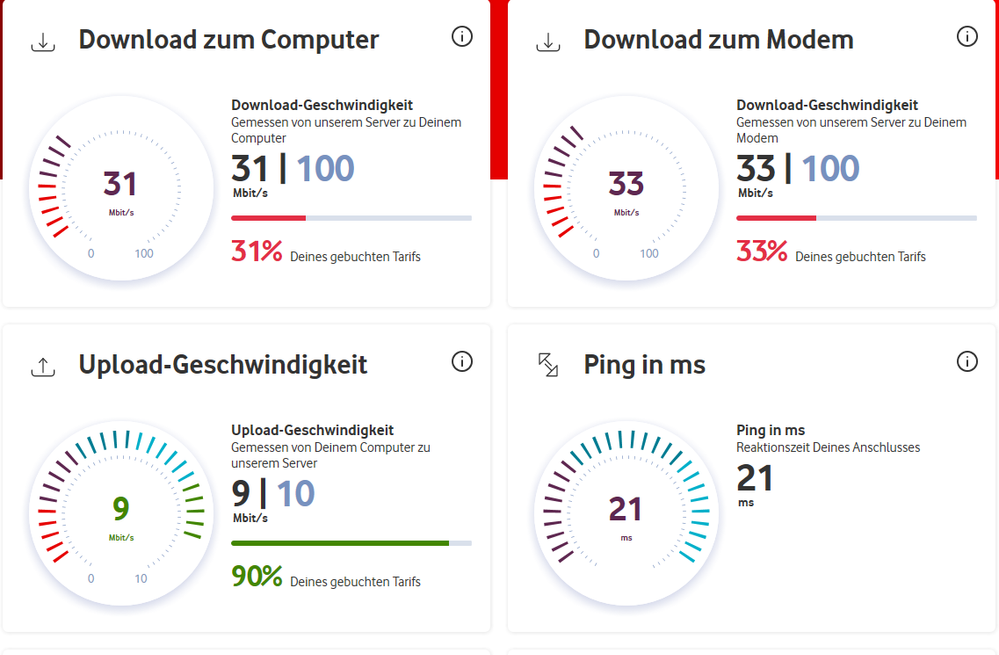The image size is (999, 655).
Task: Open the info icon on the Upload-Geschwindigkeit card
Action: [462, 362]
